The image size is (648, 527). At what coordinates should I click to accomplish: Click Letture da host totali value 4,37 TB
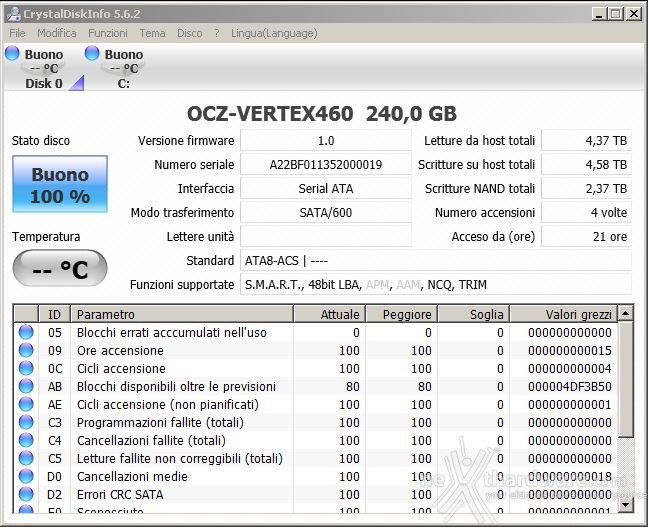tap(586, 141)
